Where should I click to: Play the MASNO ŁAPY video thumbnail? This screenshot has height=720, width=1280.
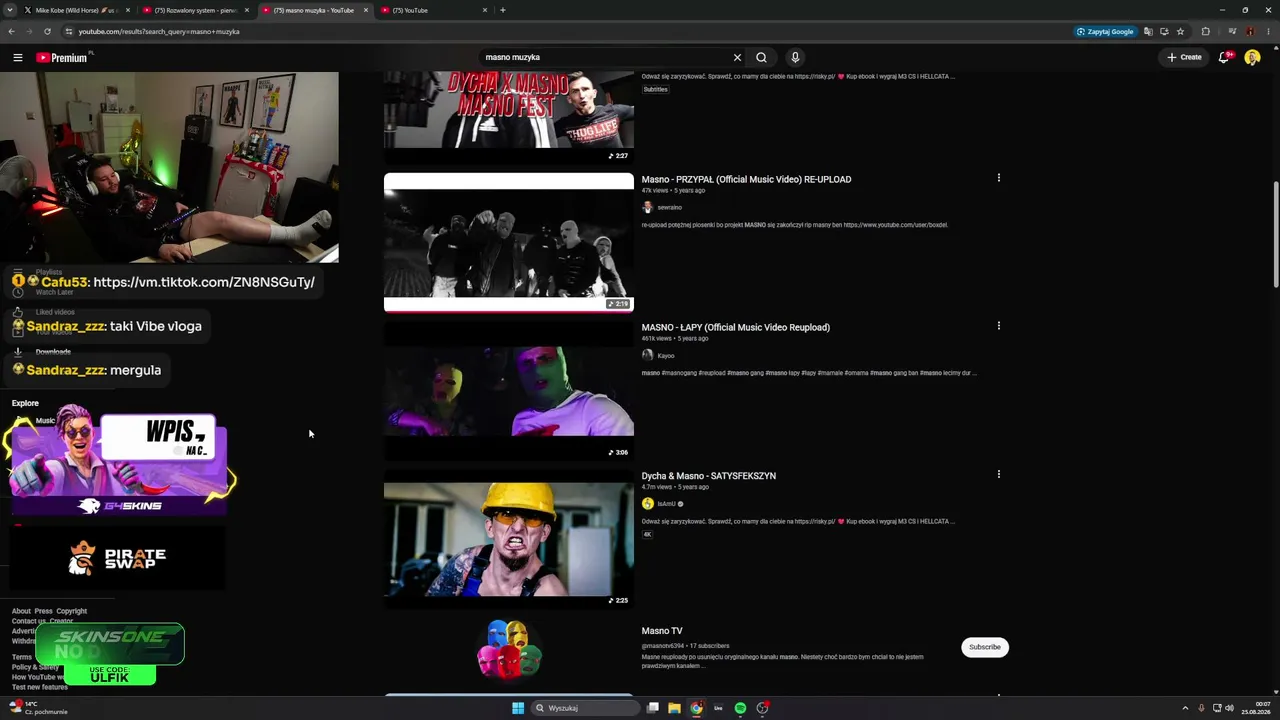tap(509, 391)
